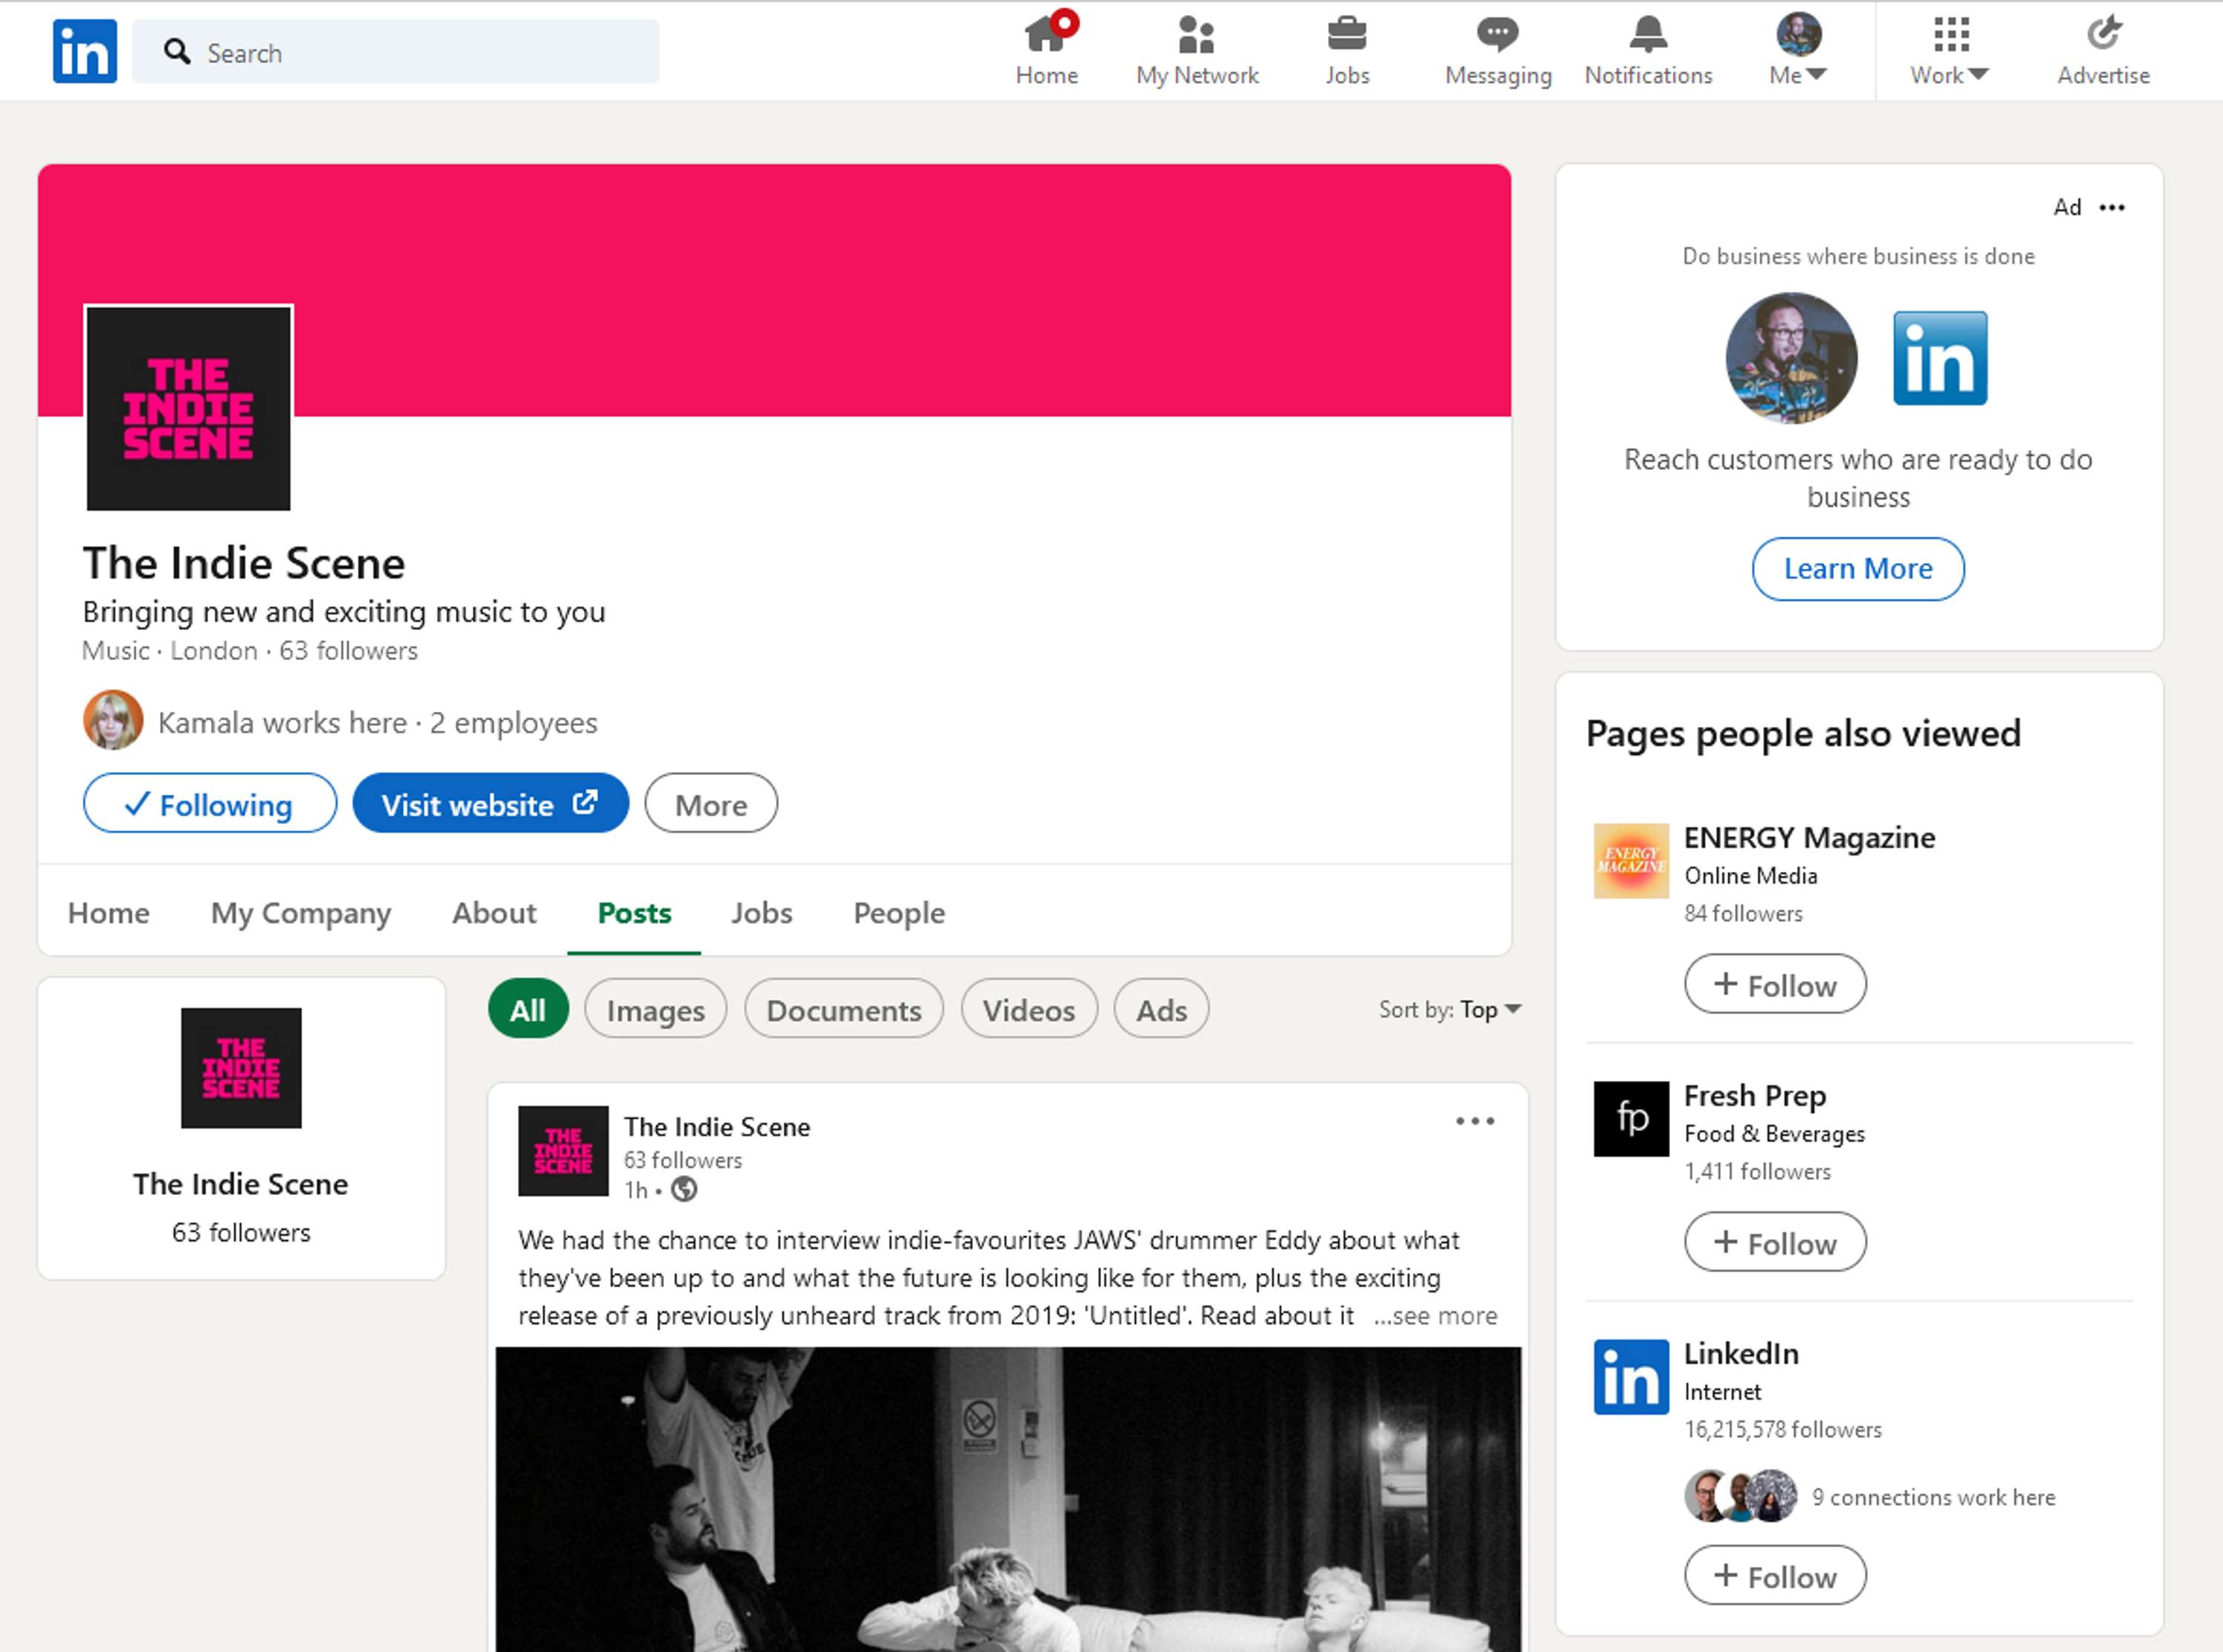
Task: Open the Sort by Top dropdown
Action: [x=1450, y=1009]
